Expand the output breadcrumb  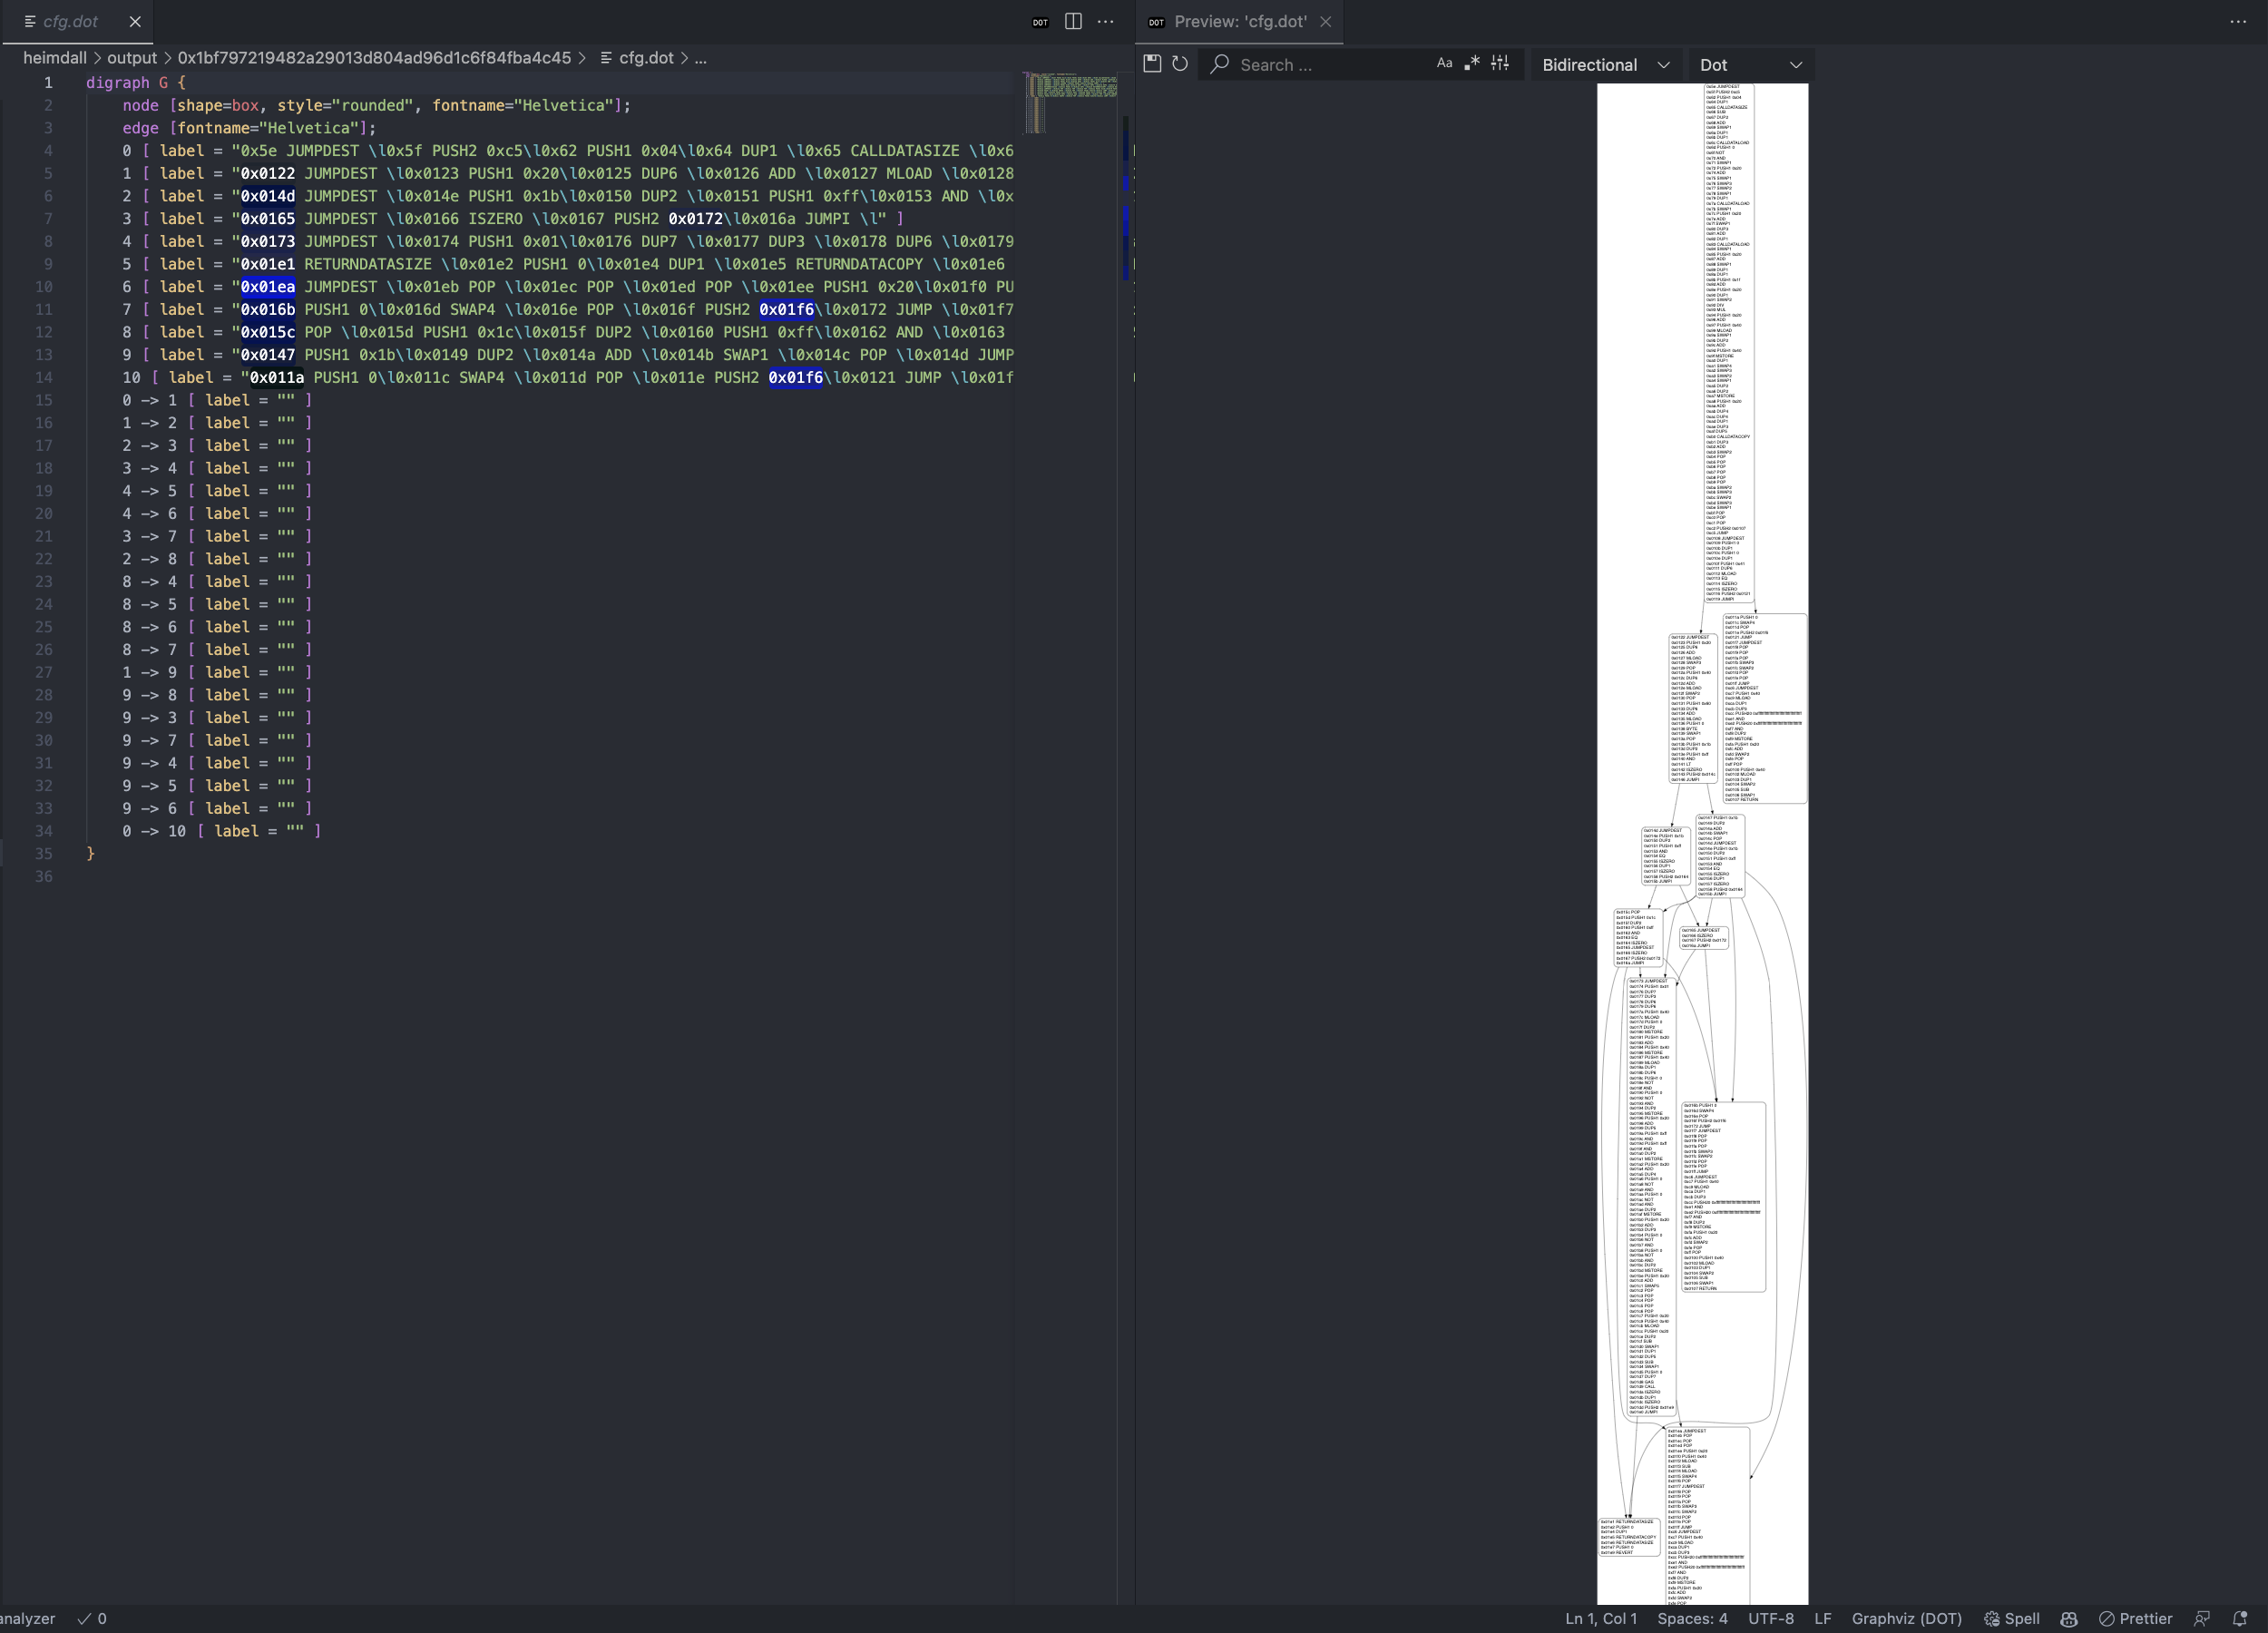point(130,58)
